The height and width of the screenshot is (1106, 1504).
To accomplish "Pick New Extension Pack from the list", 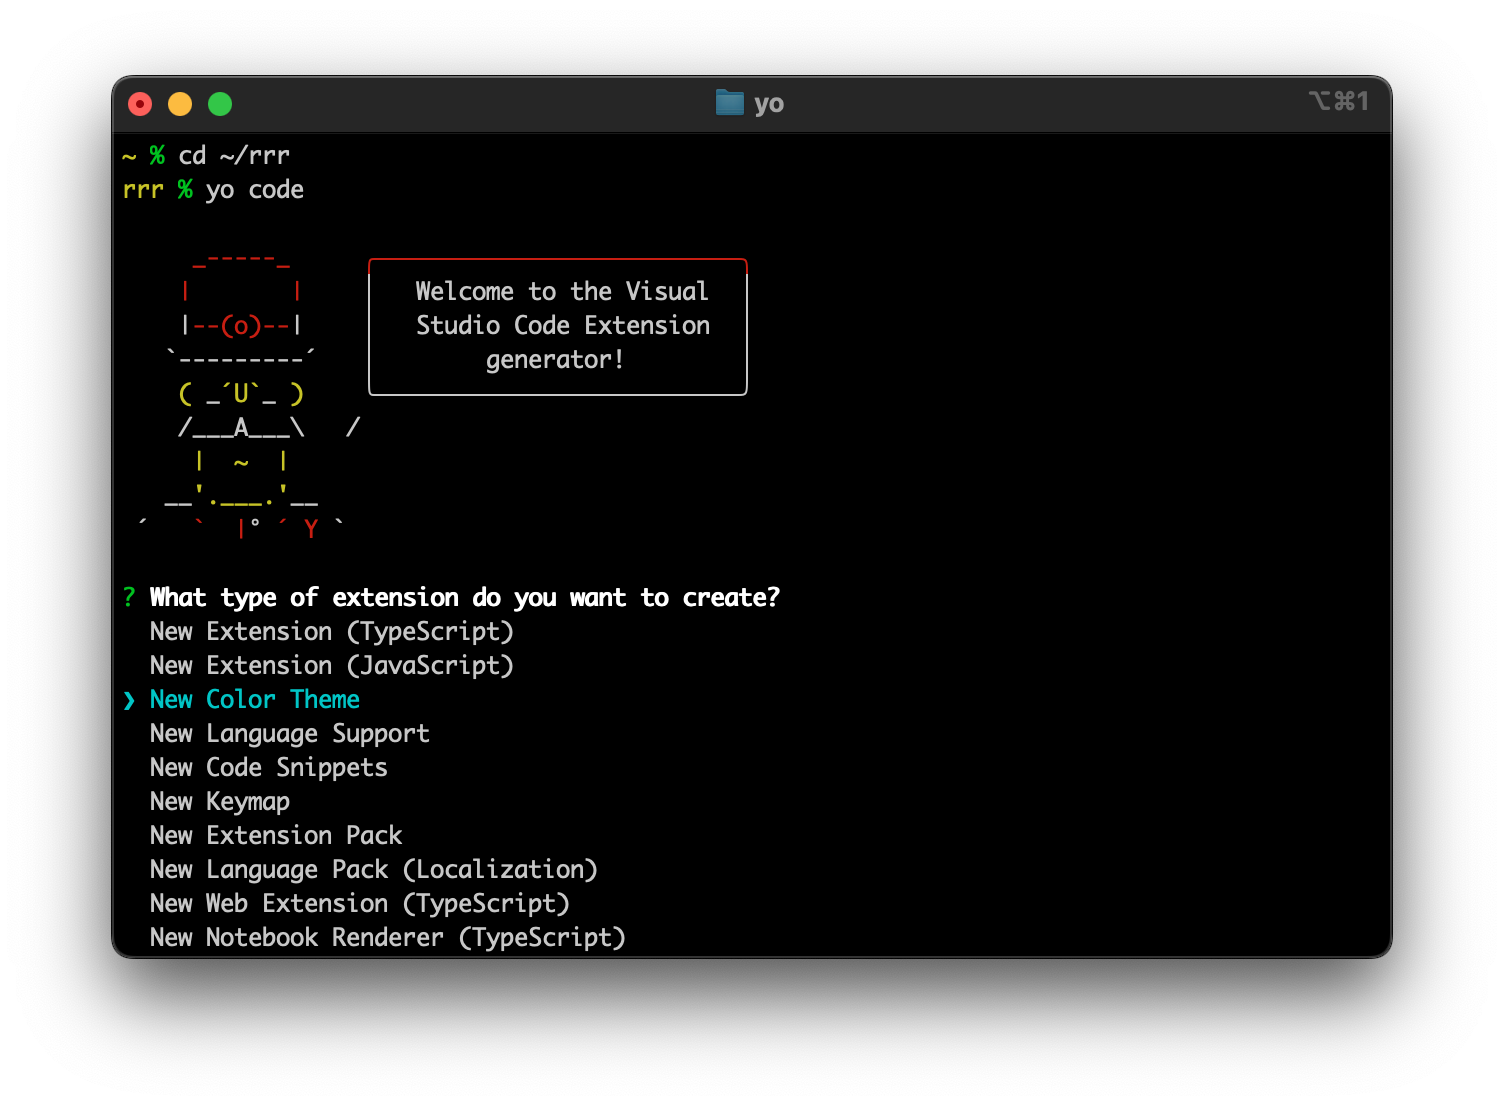I will pos(276,836).
